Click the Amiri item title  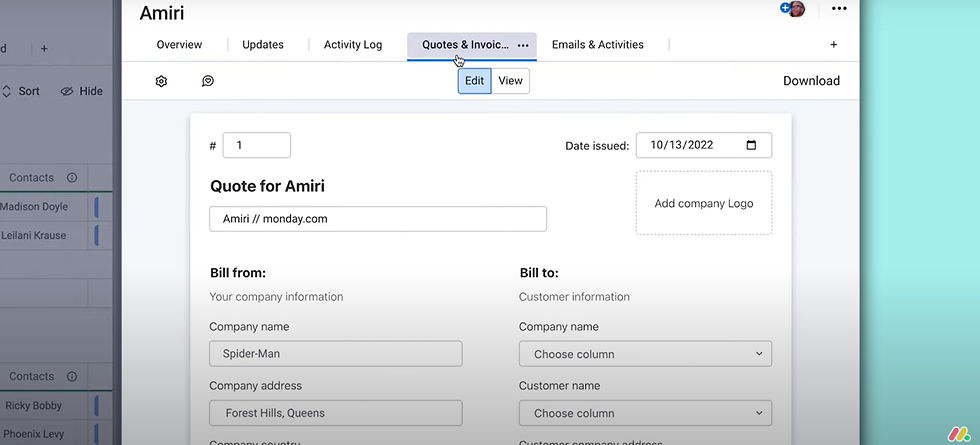click(x=162, y=12)
